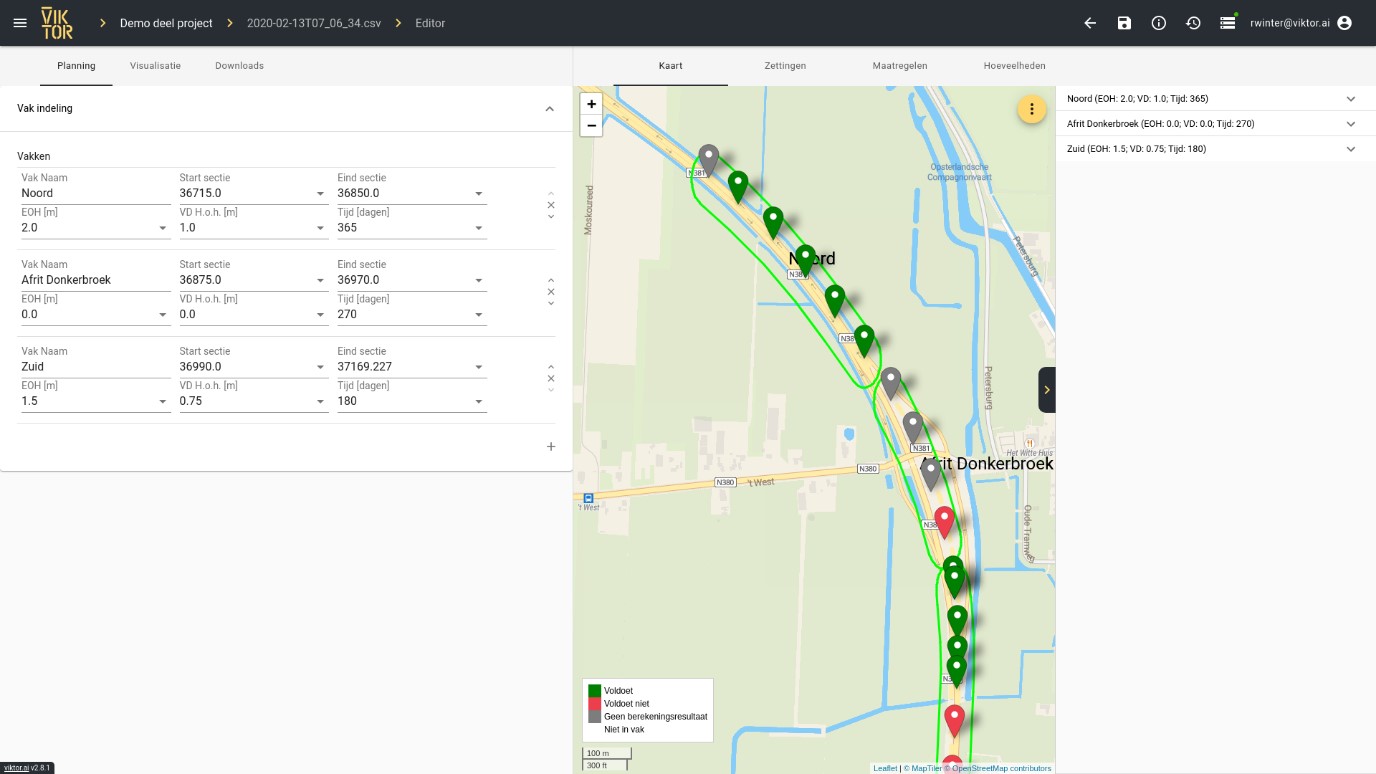Open version history clock icon
Image resolution: width=1376 pixels, height=774 pixels.
pos(1193,23)
